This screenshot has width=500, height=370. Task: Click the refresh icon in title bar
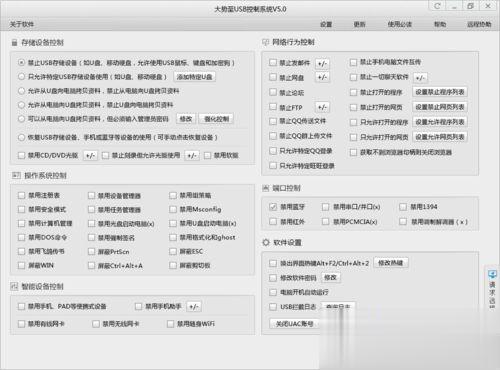tap(437, 6)
